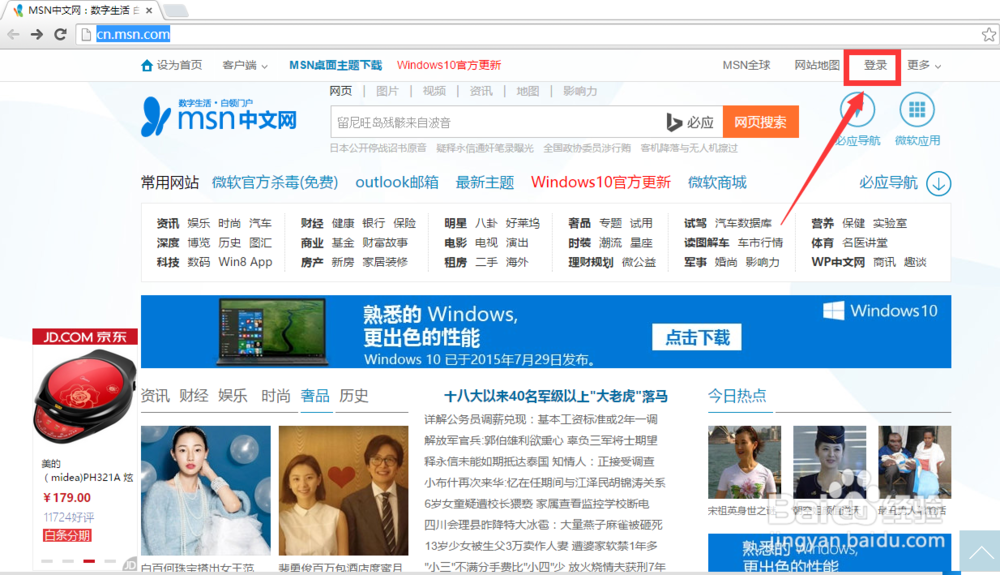Click first 今日热点 photo of woman
Image resolution: width=1000 pixels, height=575 pixels.
point(744,462)
